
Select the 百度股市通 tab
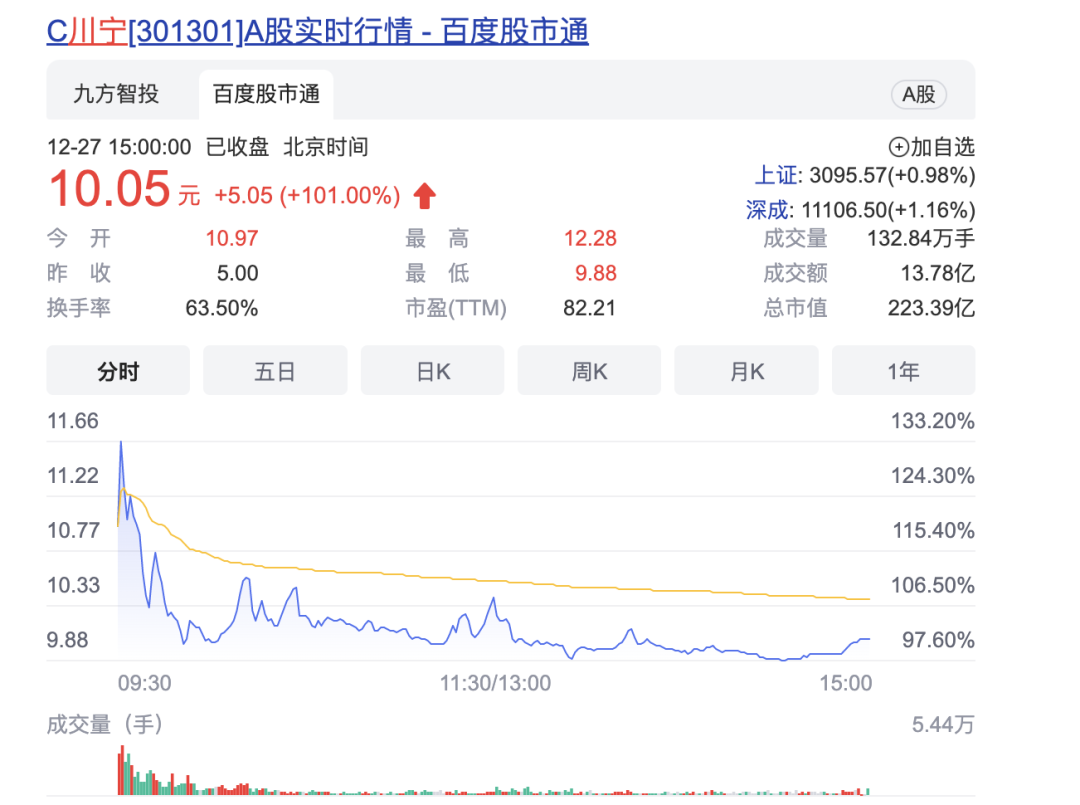pyautogui.click(x=267, y=94)
